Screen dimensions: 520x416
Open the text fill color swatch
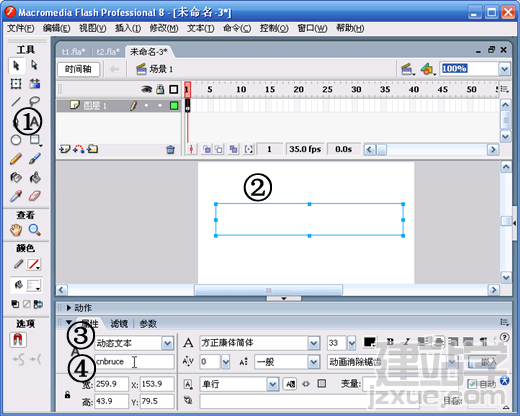tap(370, 342)
